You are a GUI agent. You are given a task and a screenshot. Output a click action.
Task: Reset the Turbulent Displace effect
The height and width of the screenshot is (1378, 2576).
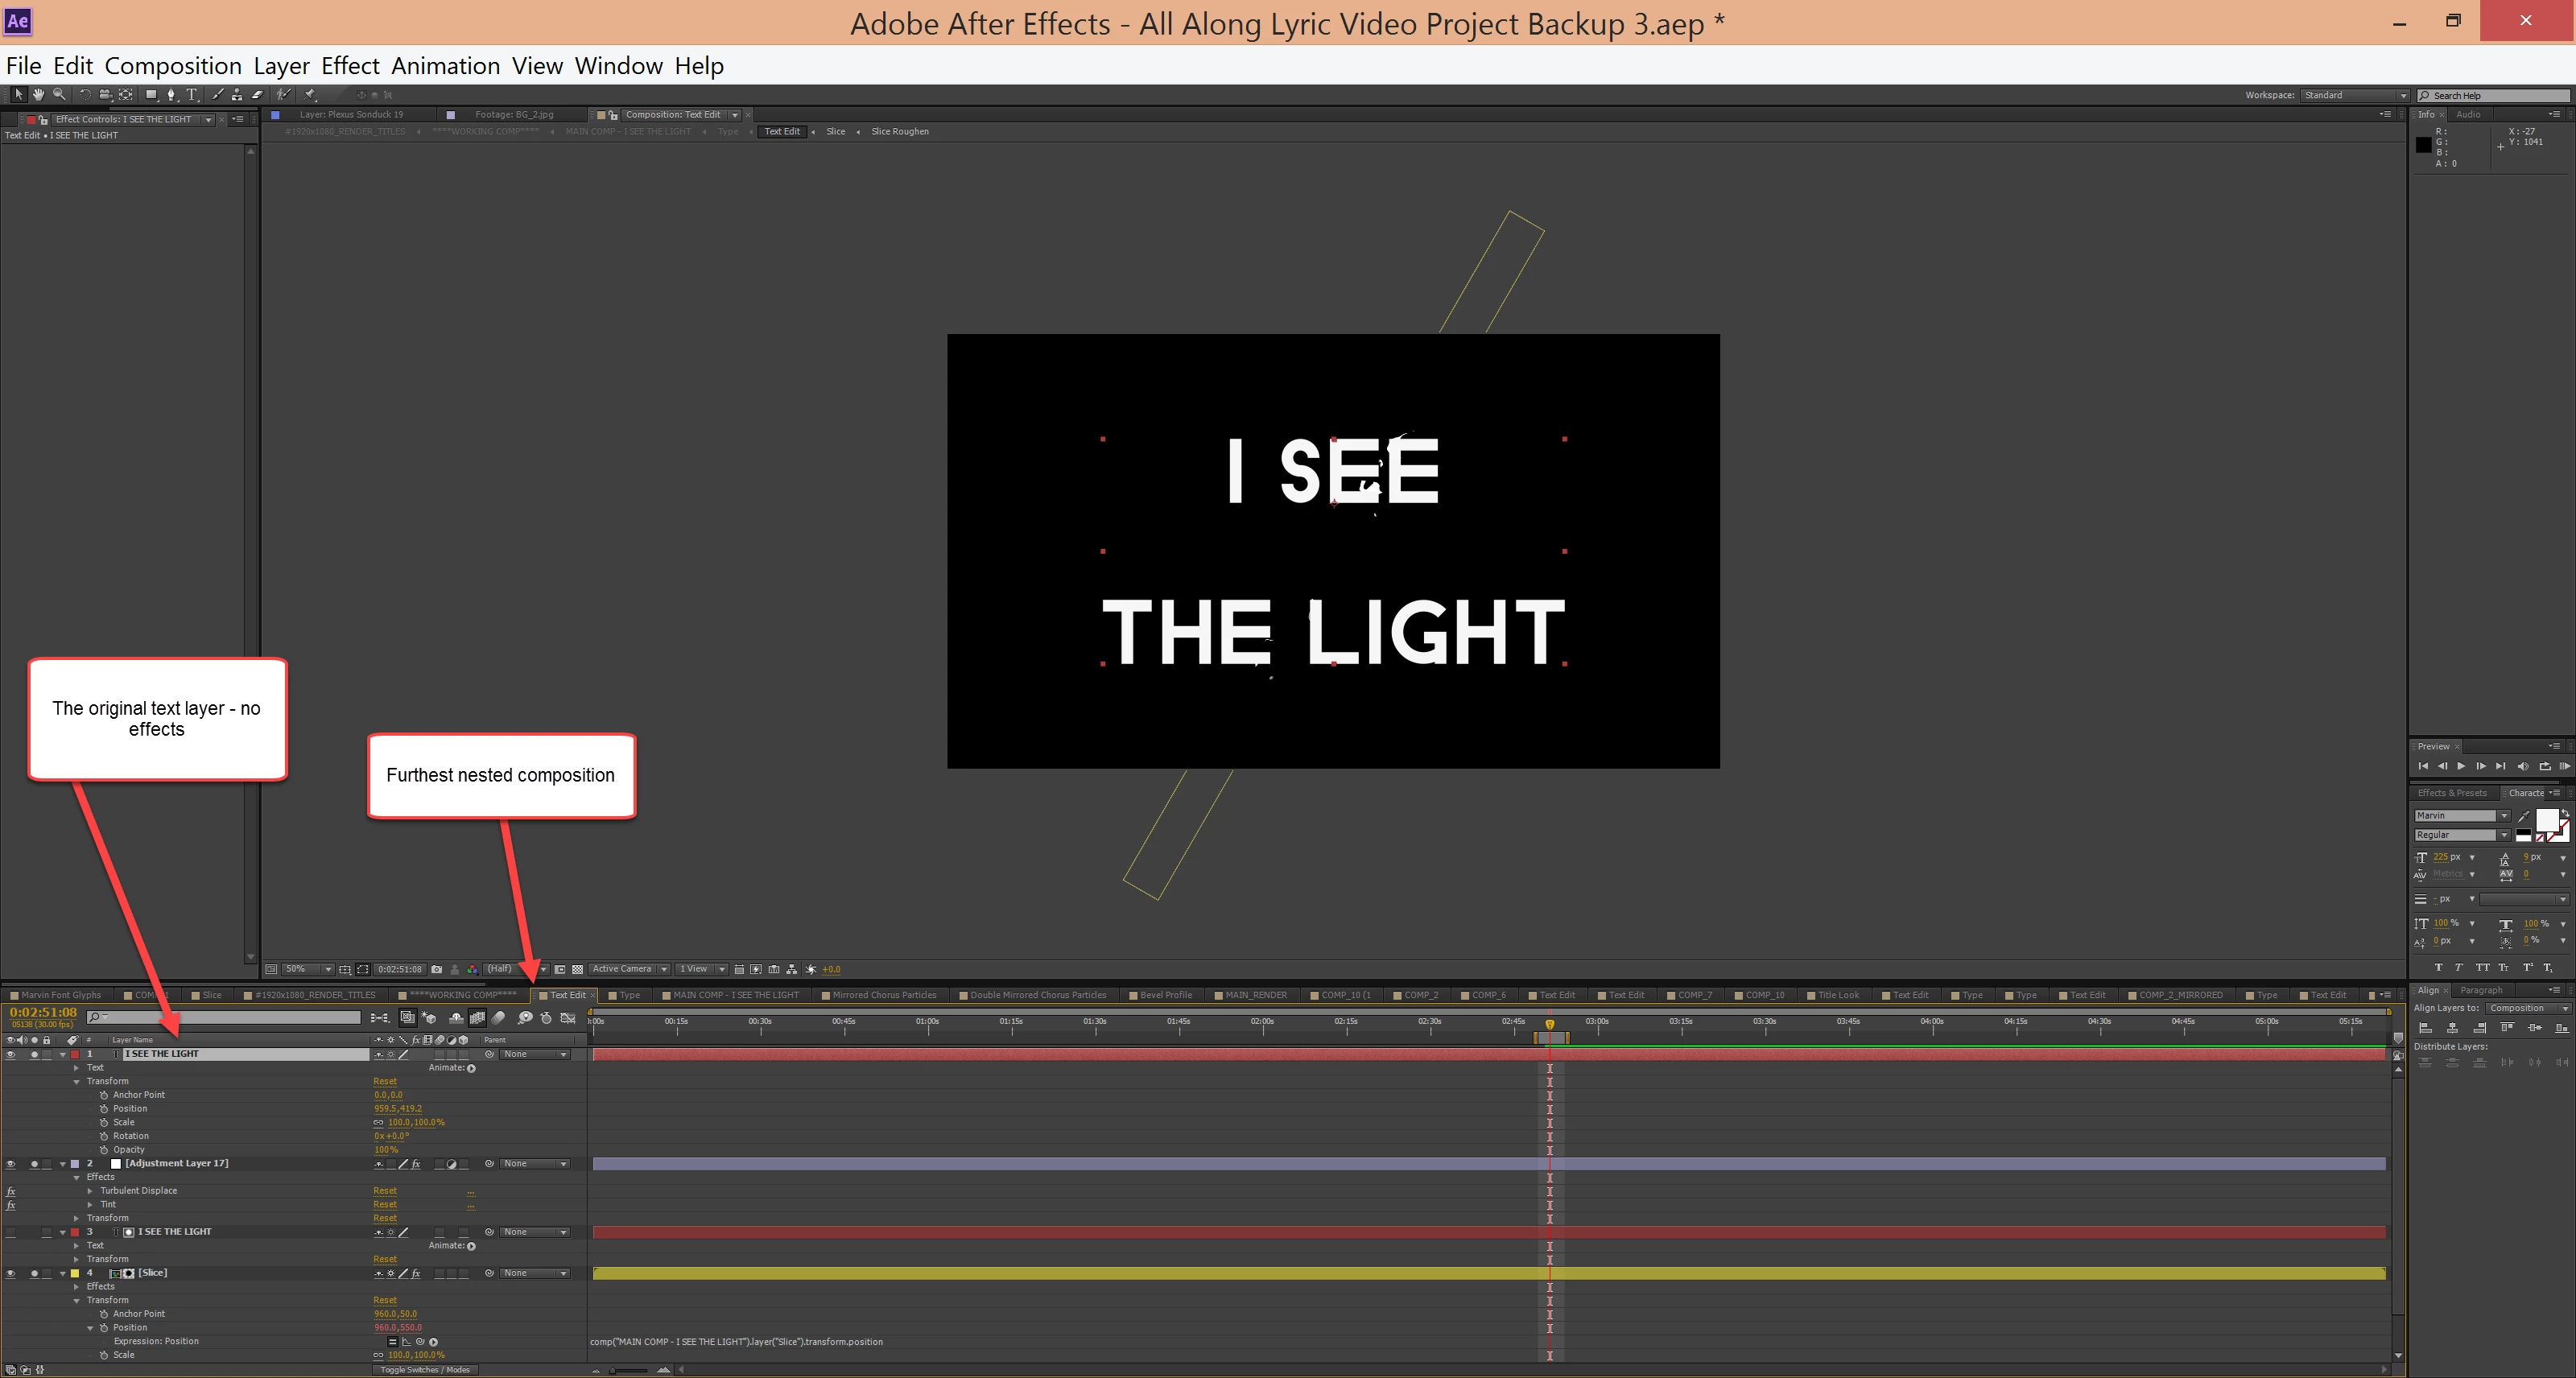(385, 1190)
